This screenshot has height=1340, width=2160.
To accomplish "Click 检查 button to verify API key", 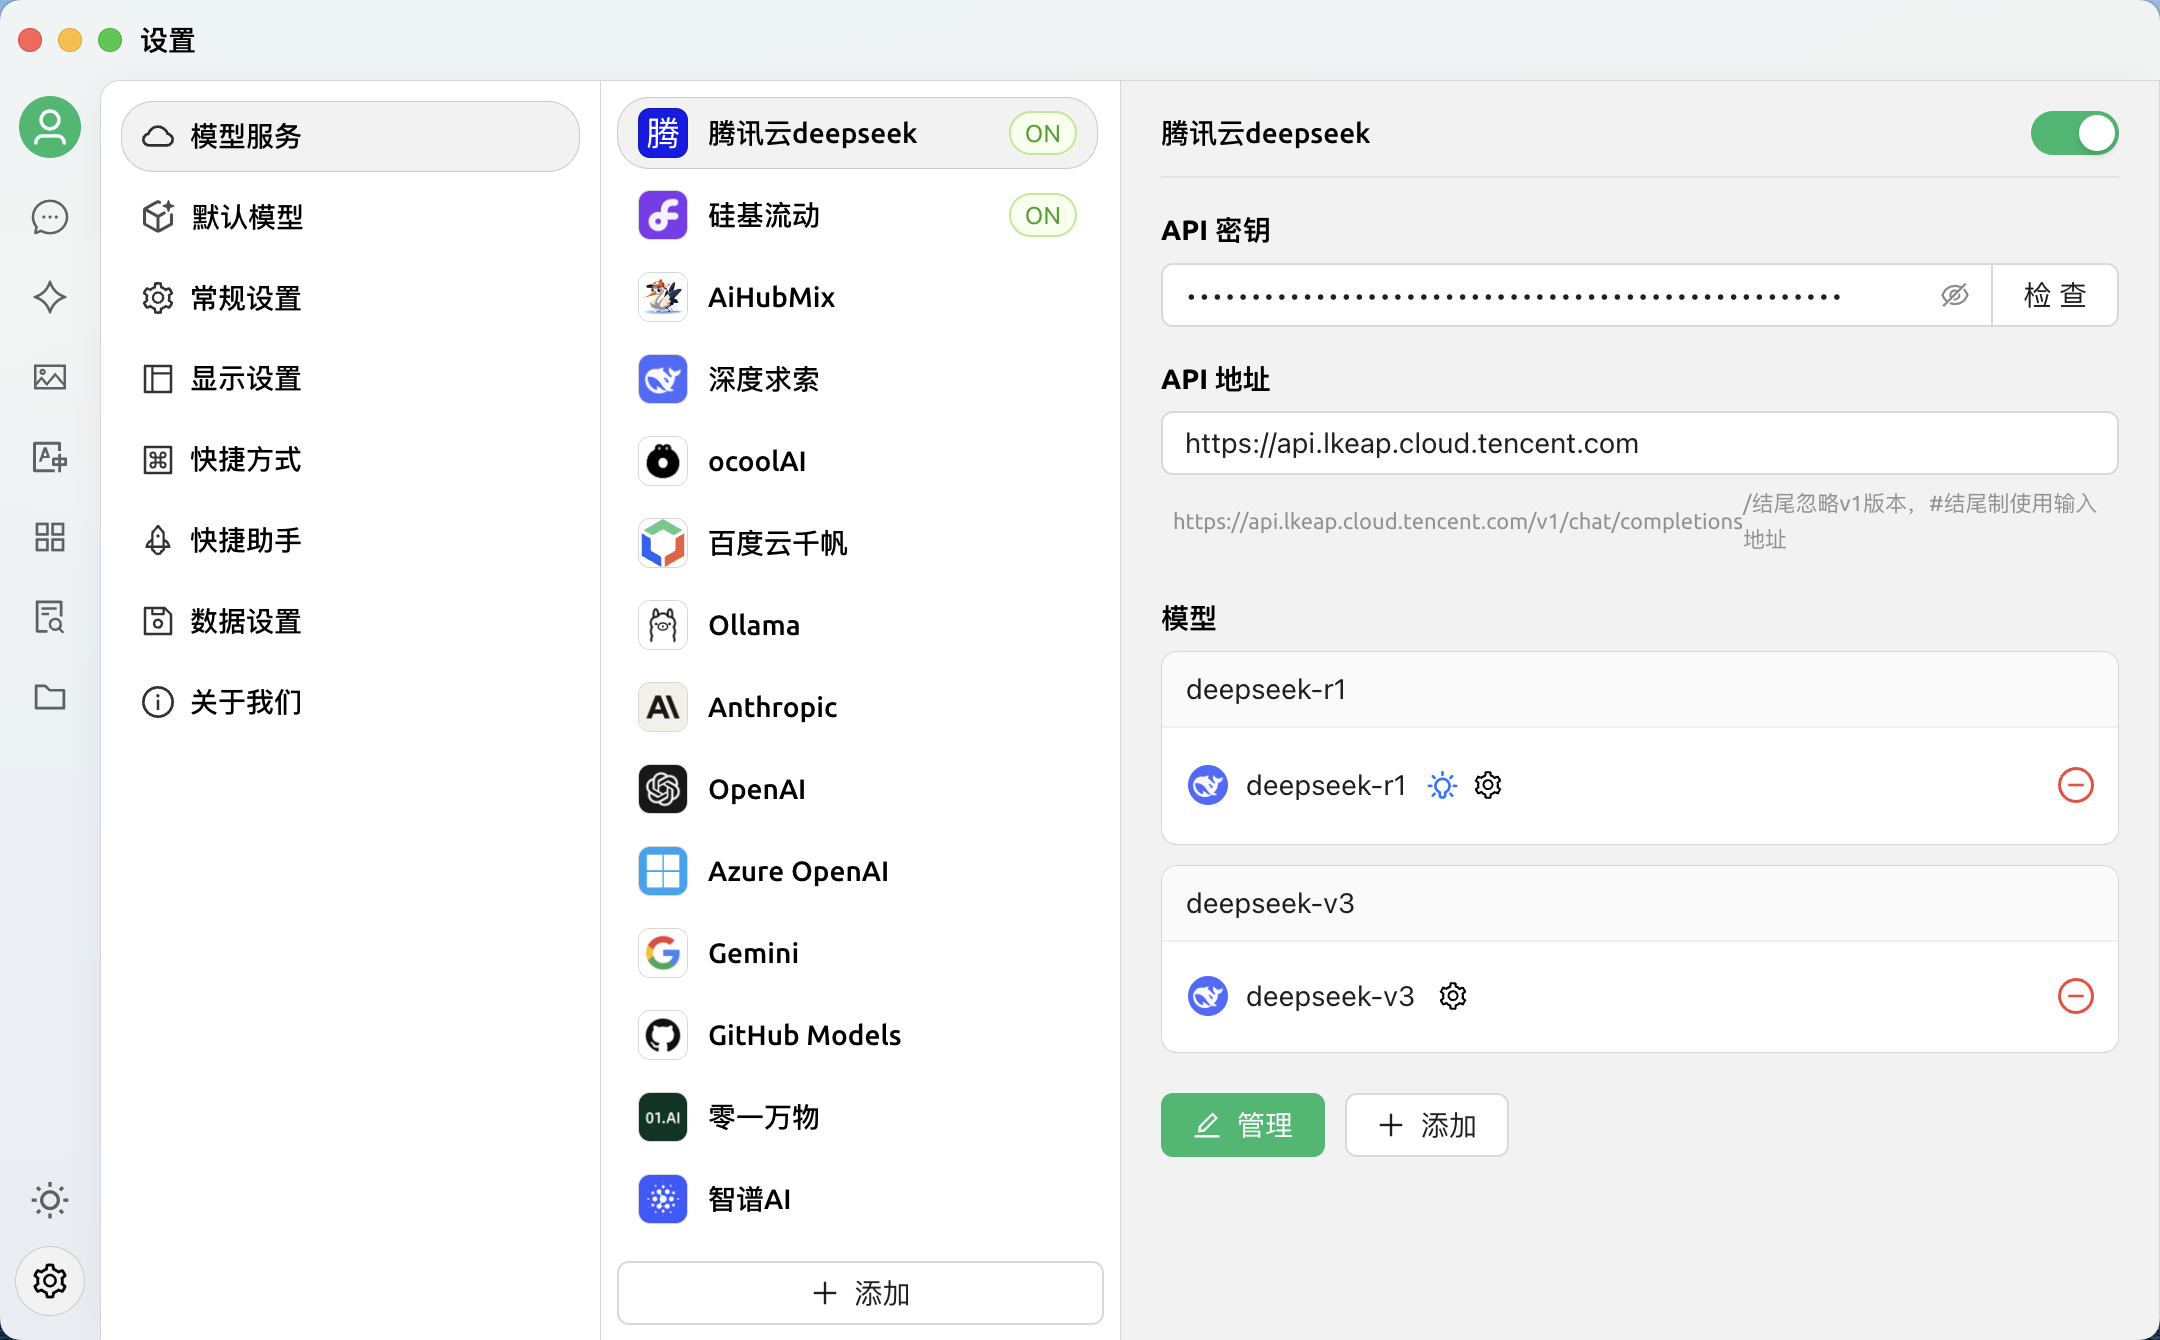I will point(2055,295).
